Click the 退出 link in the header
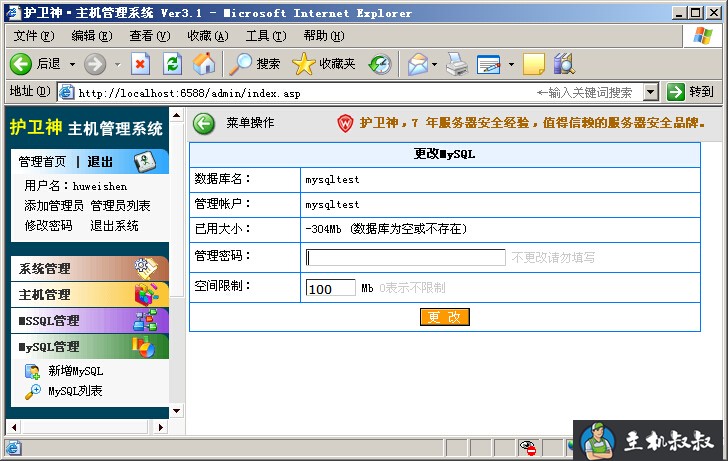The height and width of the screenshot is (461, 728). [100, 162]
